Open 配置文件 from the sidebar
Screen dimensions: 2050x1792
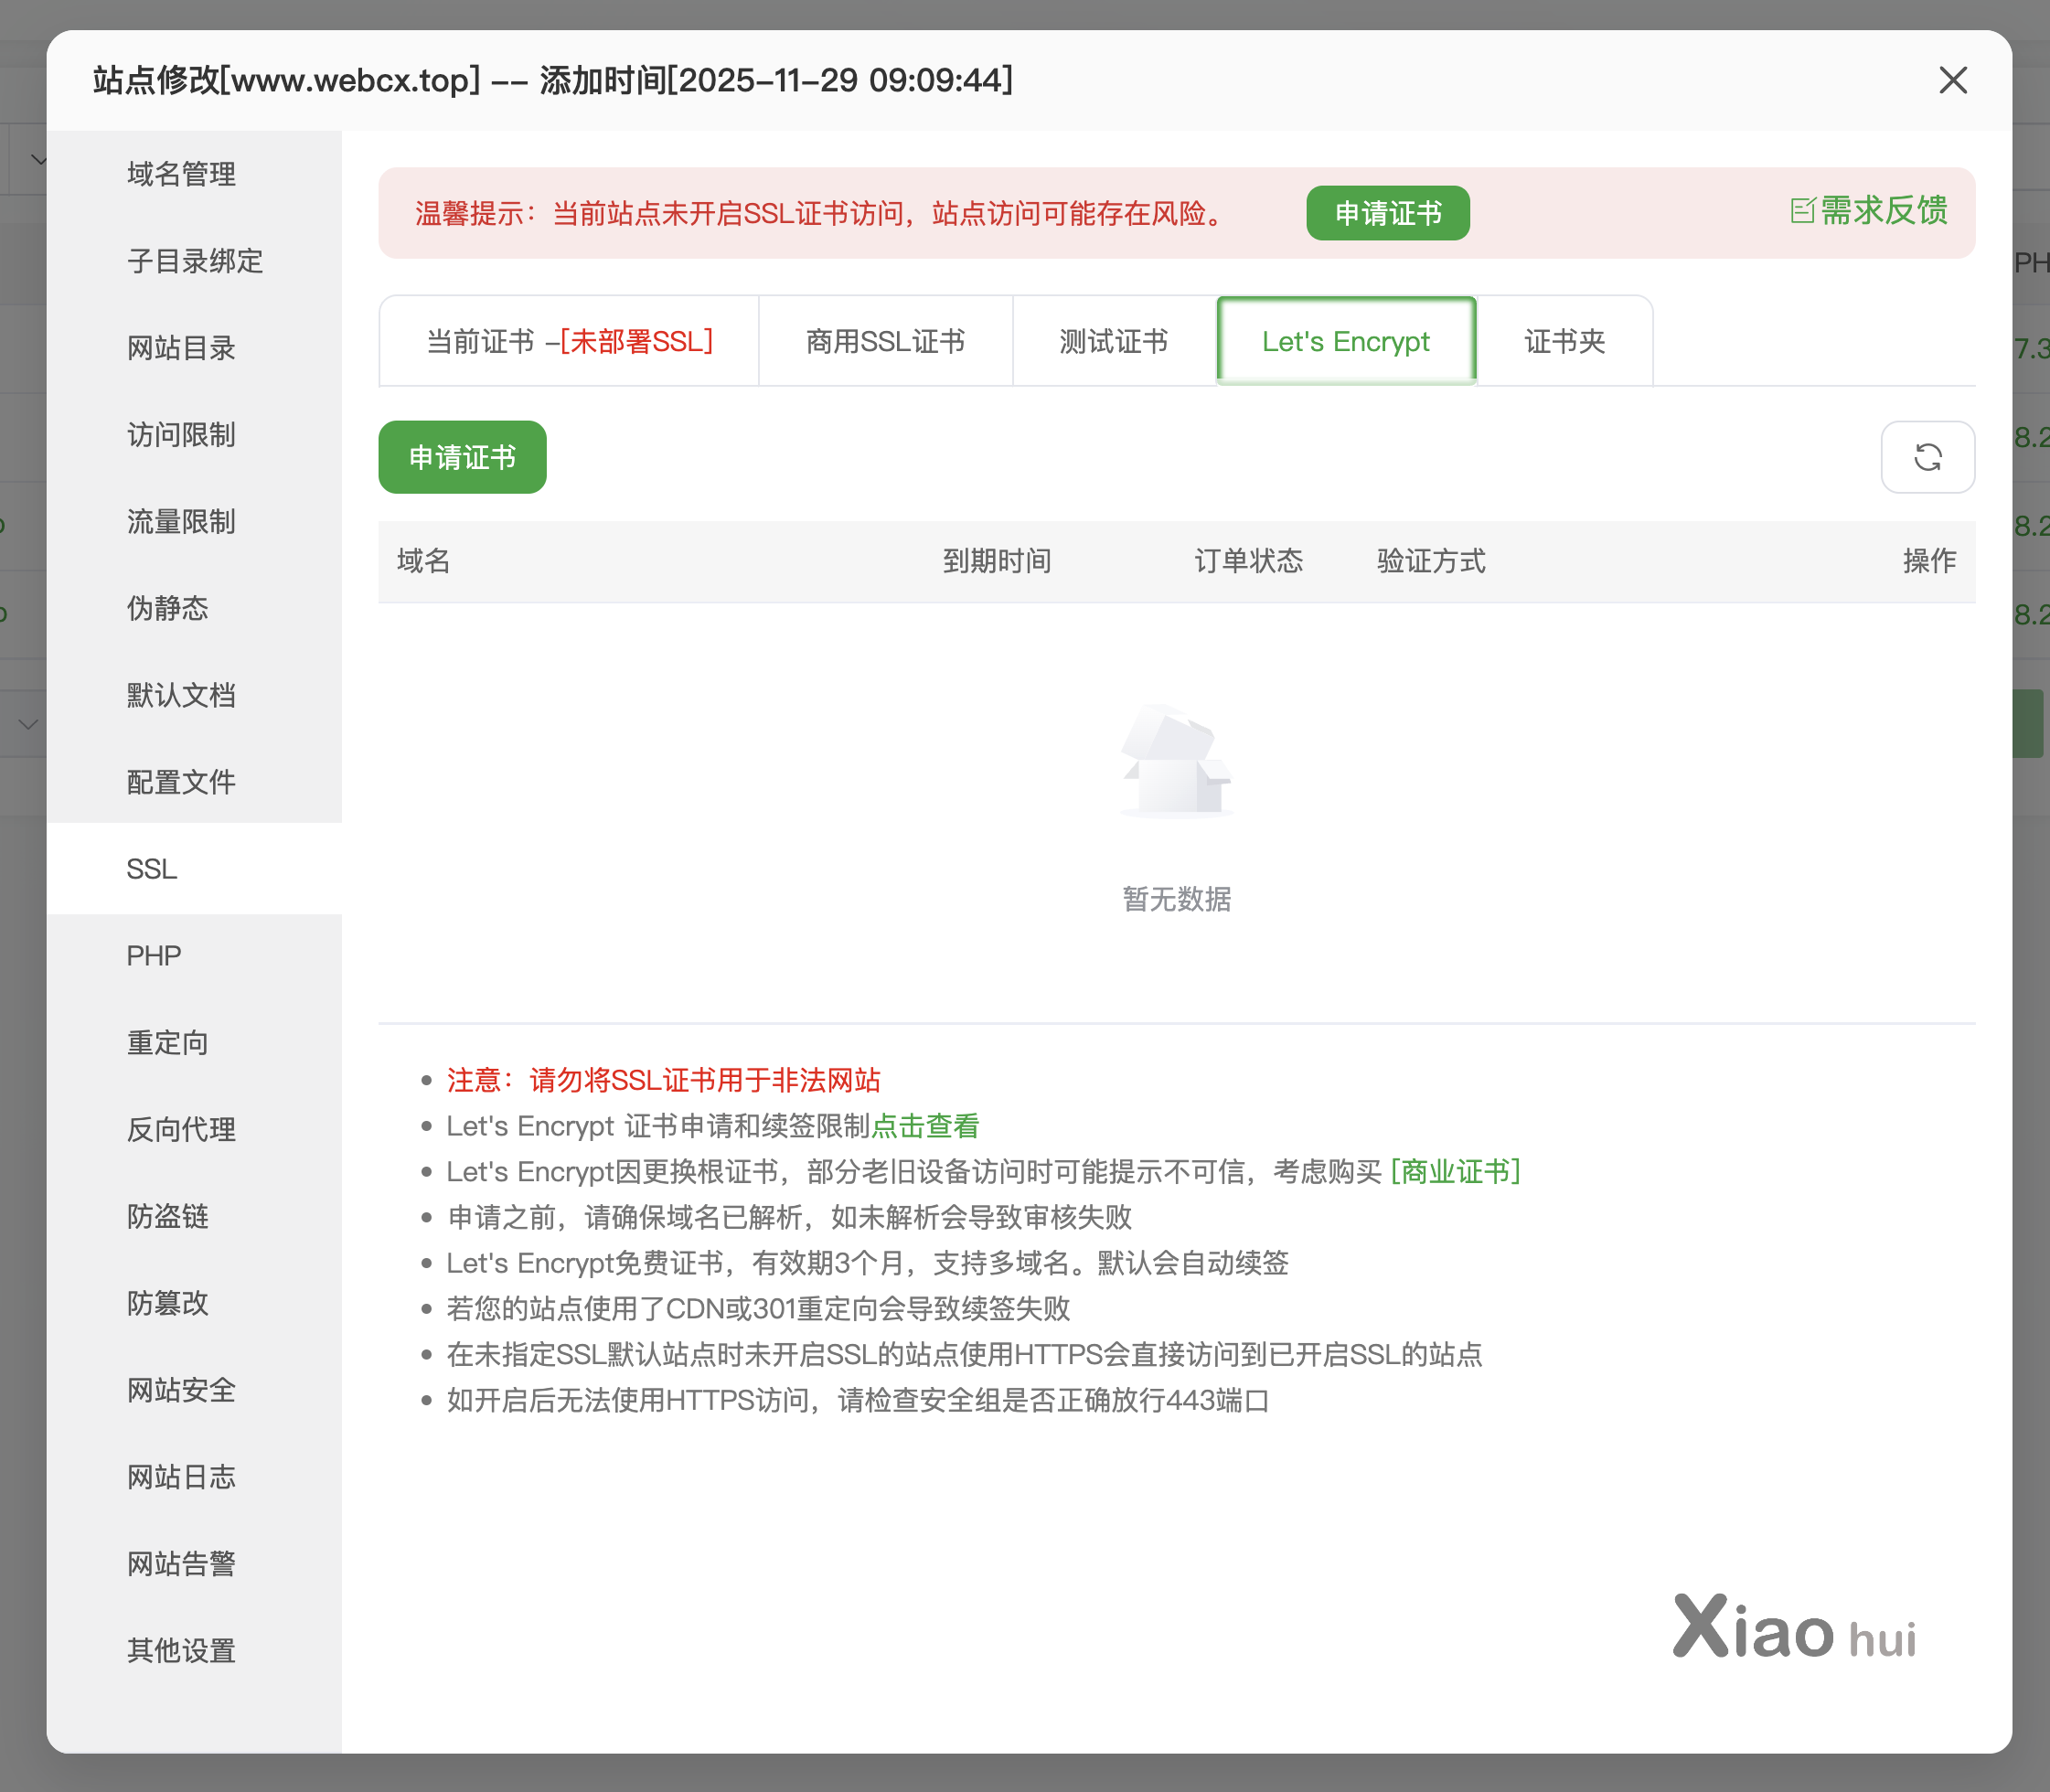click(181, 782)
